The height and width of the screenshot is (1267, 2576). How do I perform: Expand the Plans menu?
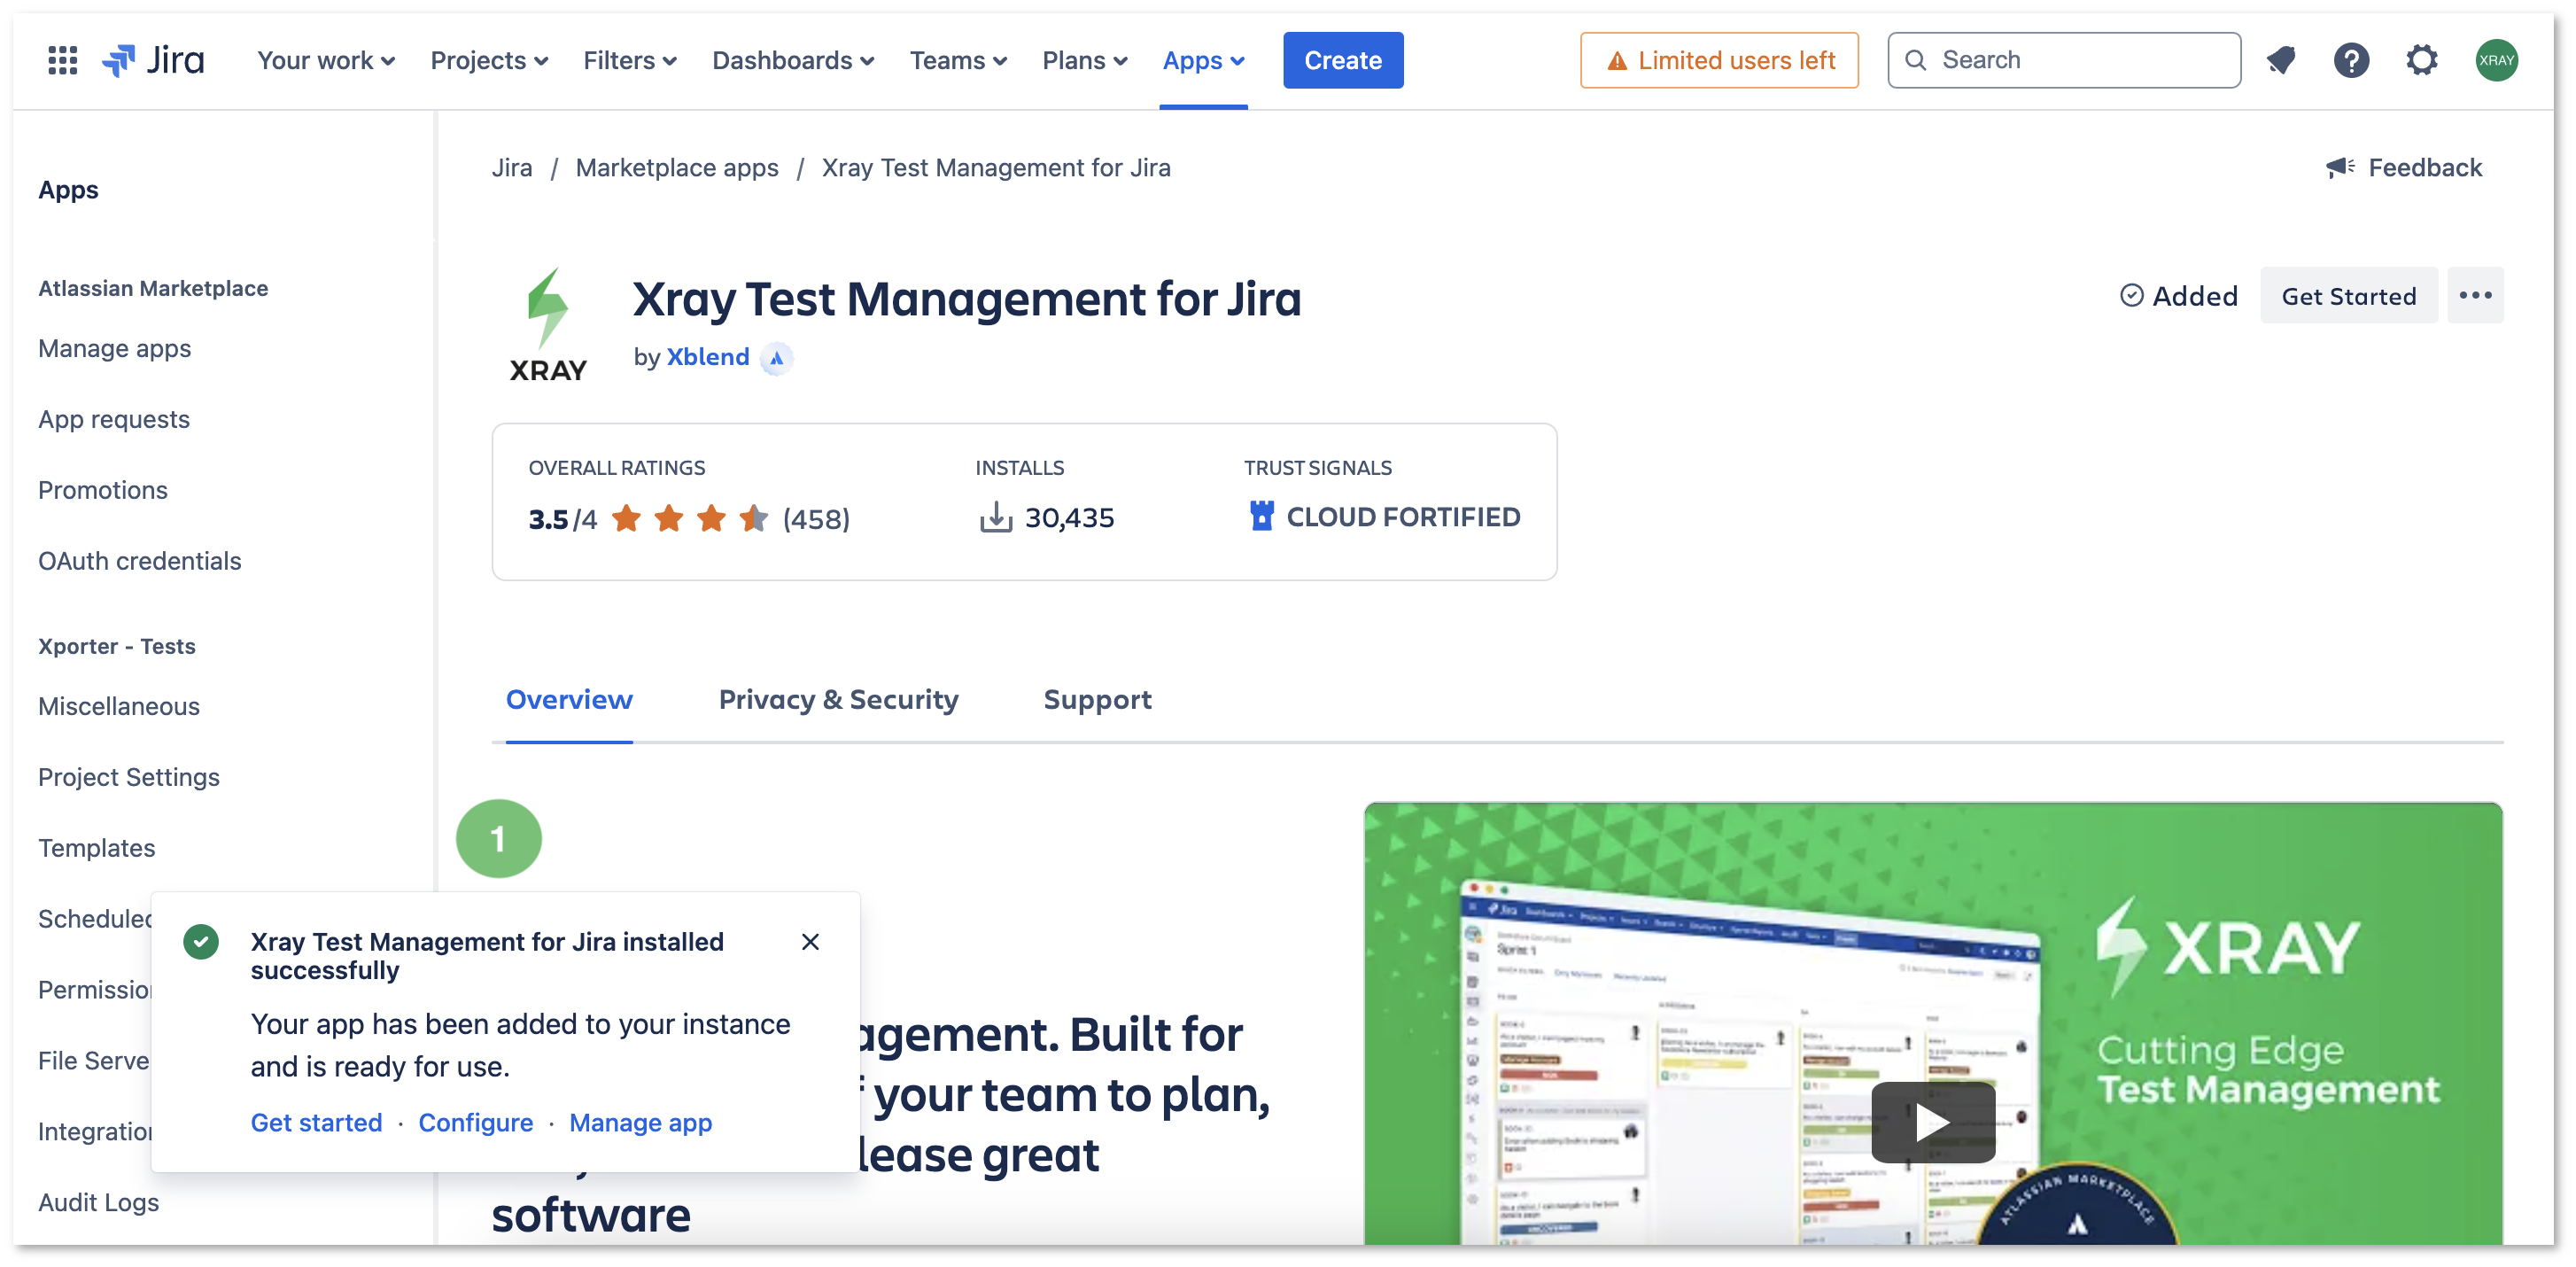point(1085,60)
